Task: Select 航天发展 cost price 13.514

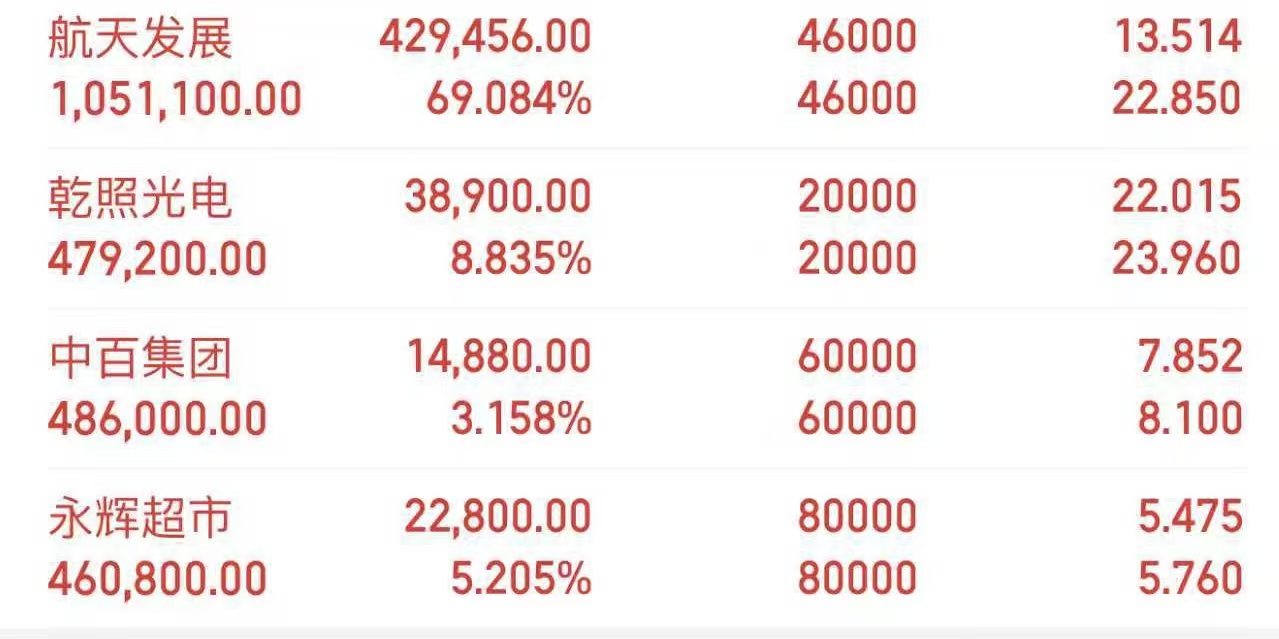Action: [x=1176, y=38]
